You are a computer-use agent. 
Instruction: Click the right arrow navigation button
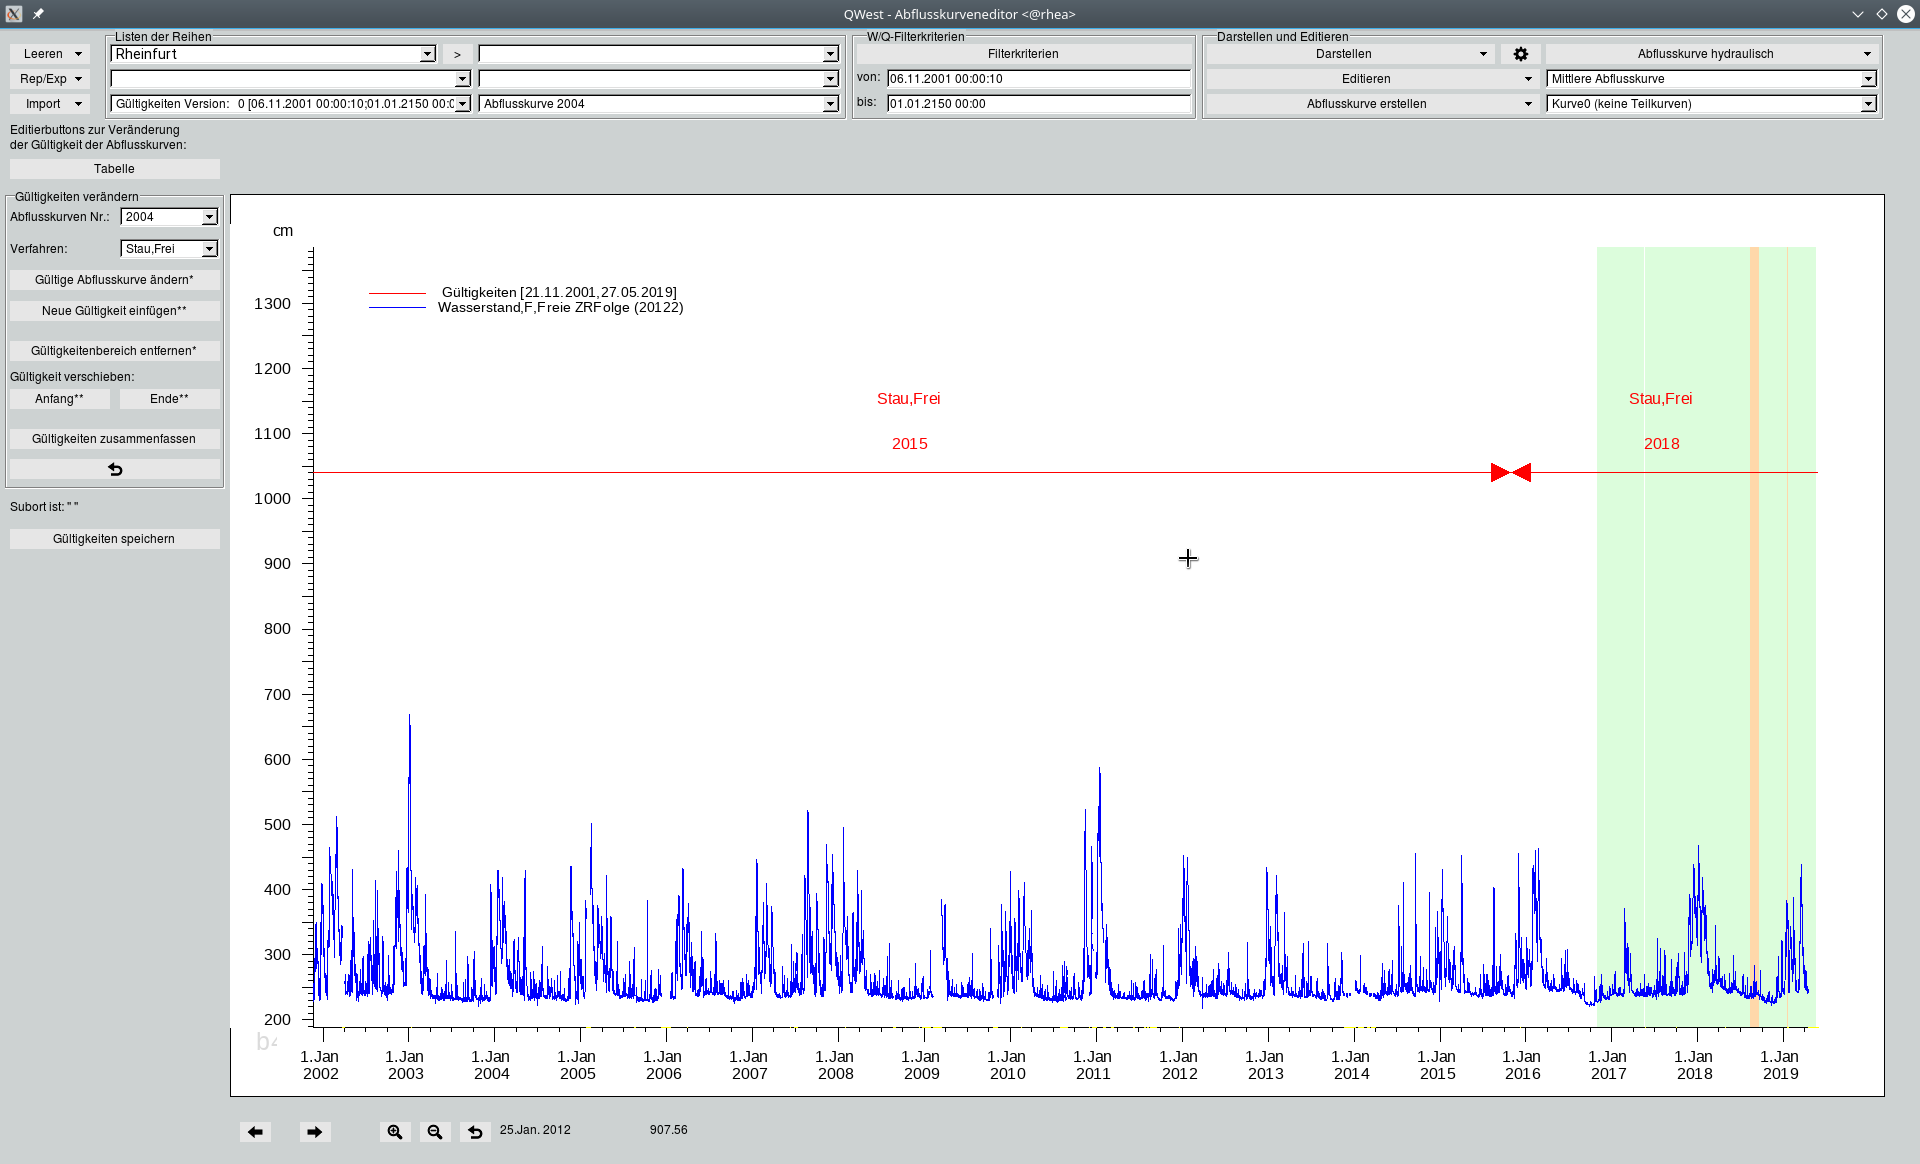(315, 1132)
